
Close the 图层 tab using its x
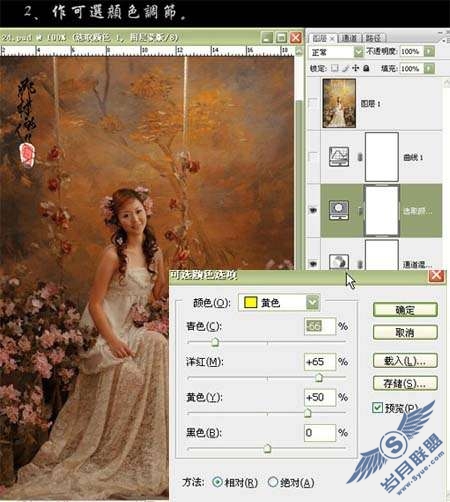332,39
